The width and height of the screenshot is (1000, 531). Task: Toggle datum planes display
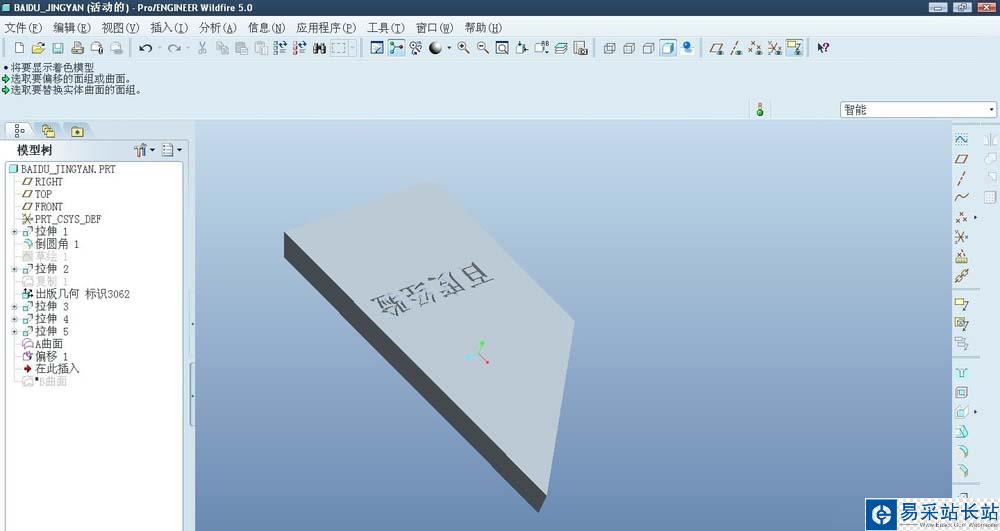[x=716, y=48]
